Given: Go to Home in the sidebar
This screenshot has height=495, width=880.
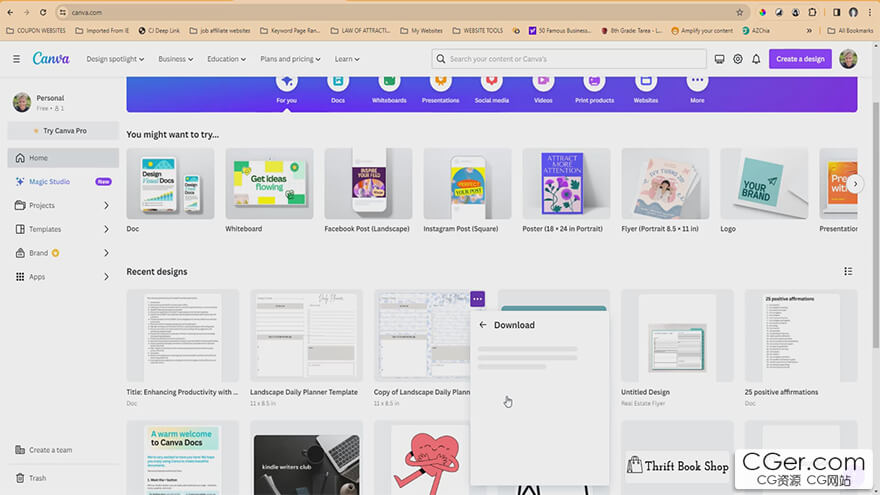Looking at the screenshot, I should pyautogui.click(x=63, y=158).
